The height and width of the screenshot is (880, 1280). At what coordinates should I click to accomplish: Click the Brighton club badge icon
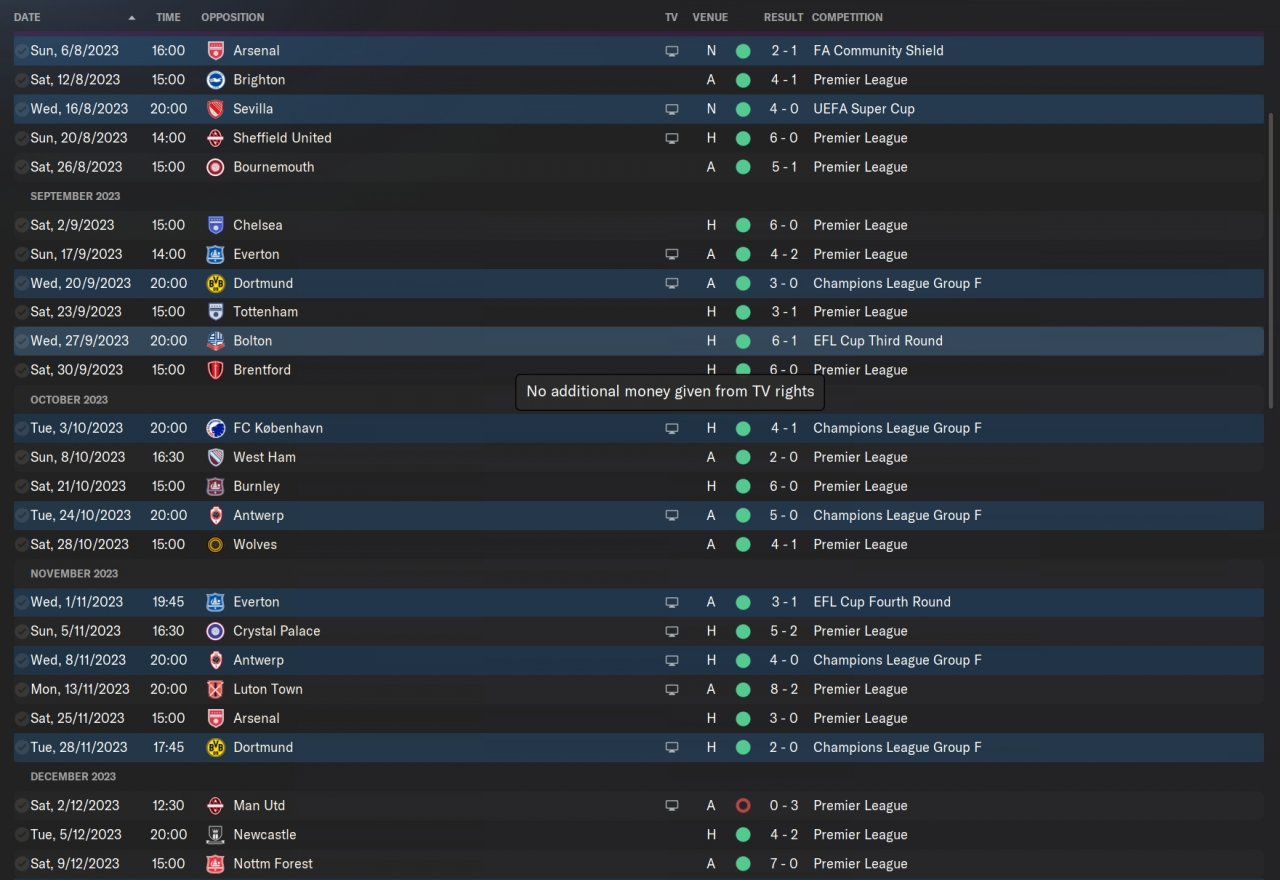point(215,80)
